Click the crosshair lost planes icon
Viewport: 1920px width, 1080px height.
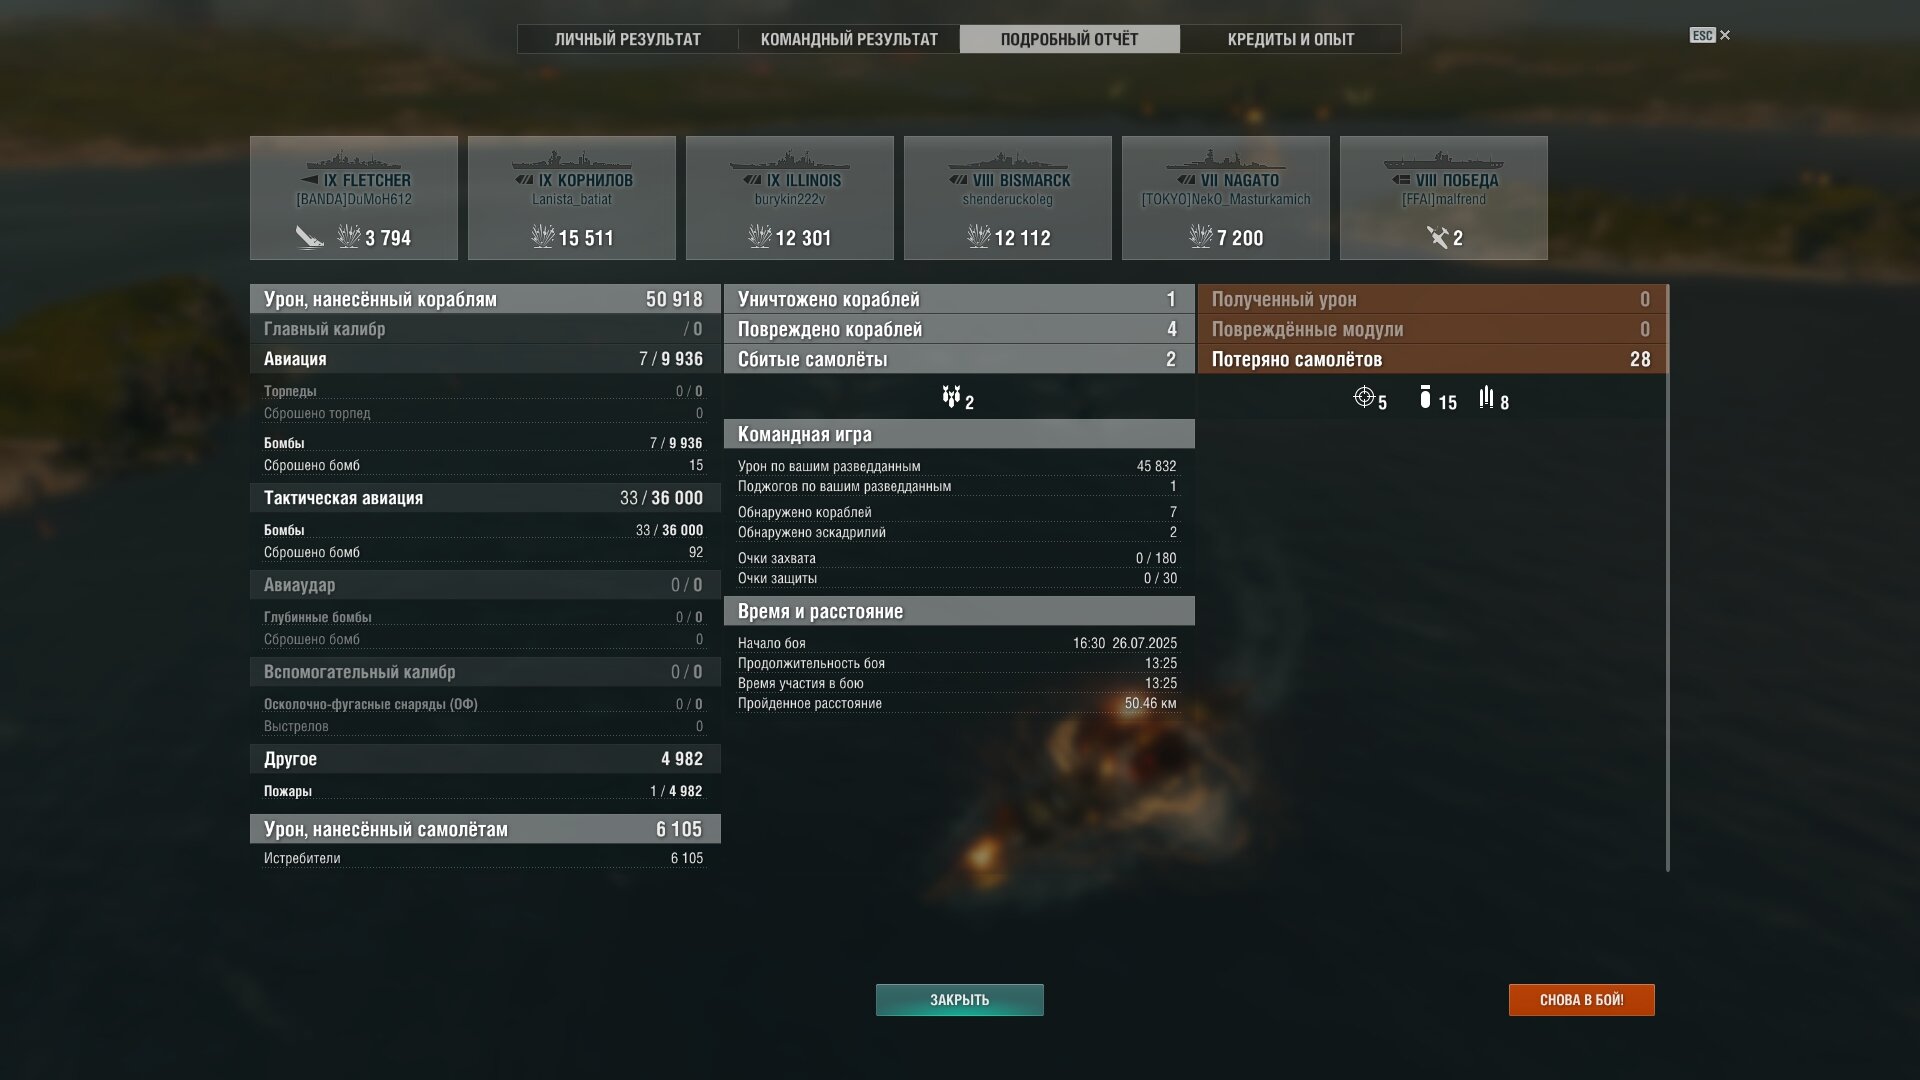[x=1364, y=397]
